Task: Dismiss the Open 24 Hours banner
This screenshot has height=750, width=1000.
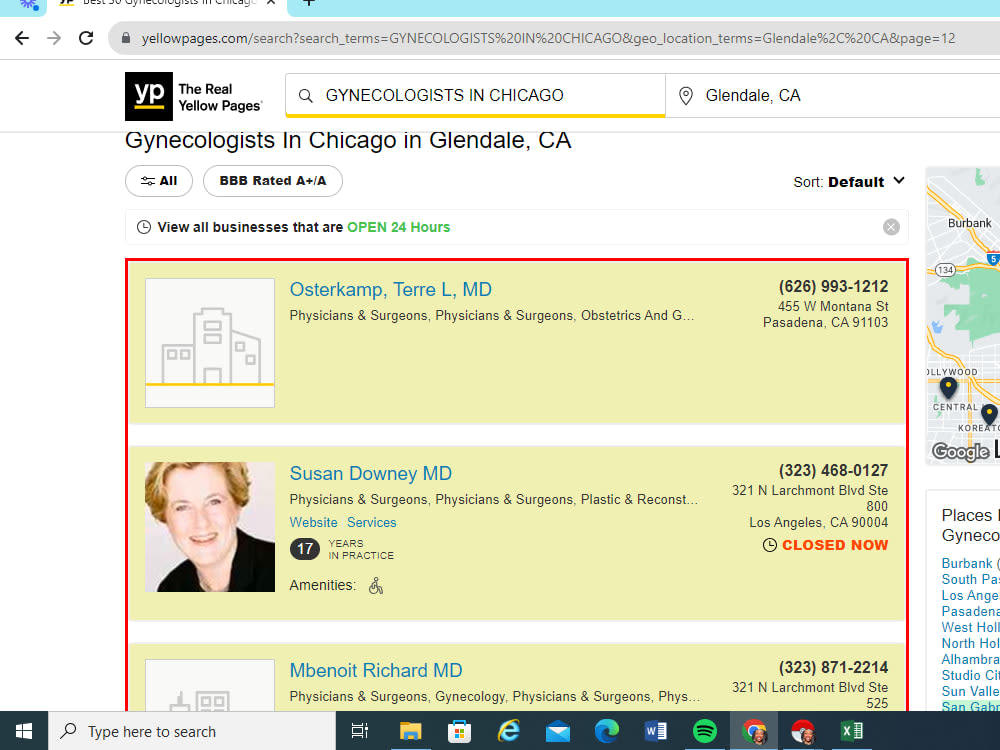Action: pos(891,227)
